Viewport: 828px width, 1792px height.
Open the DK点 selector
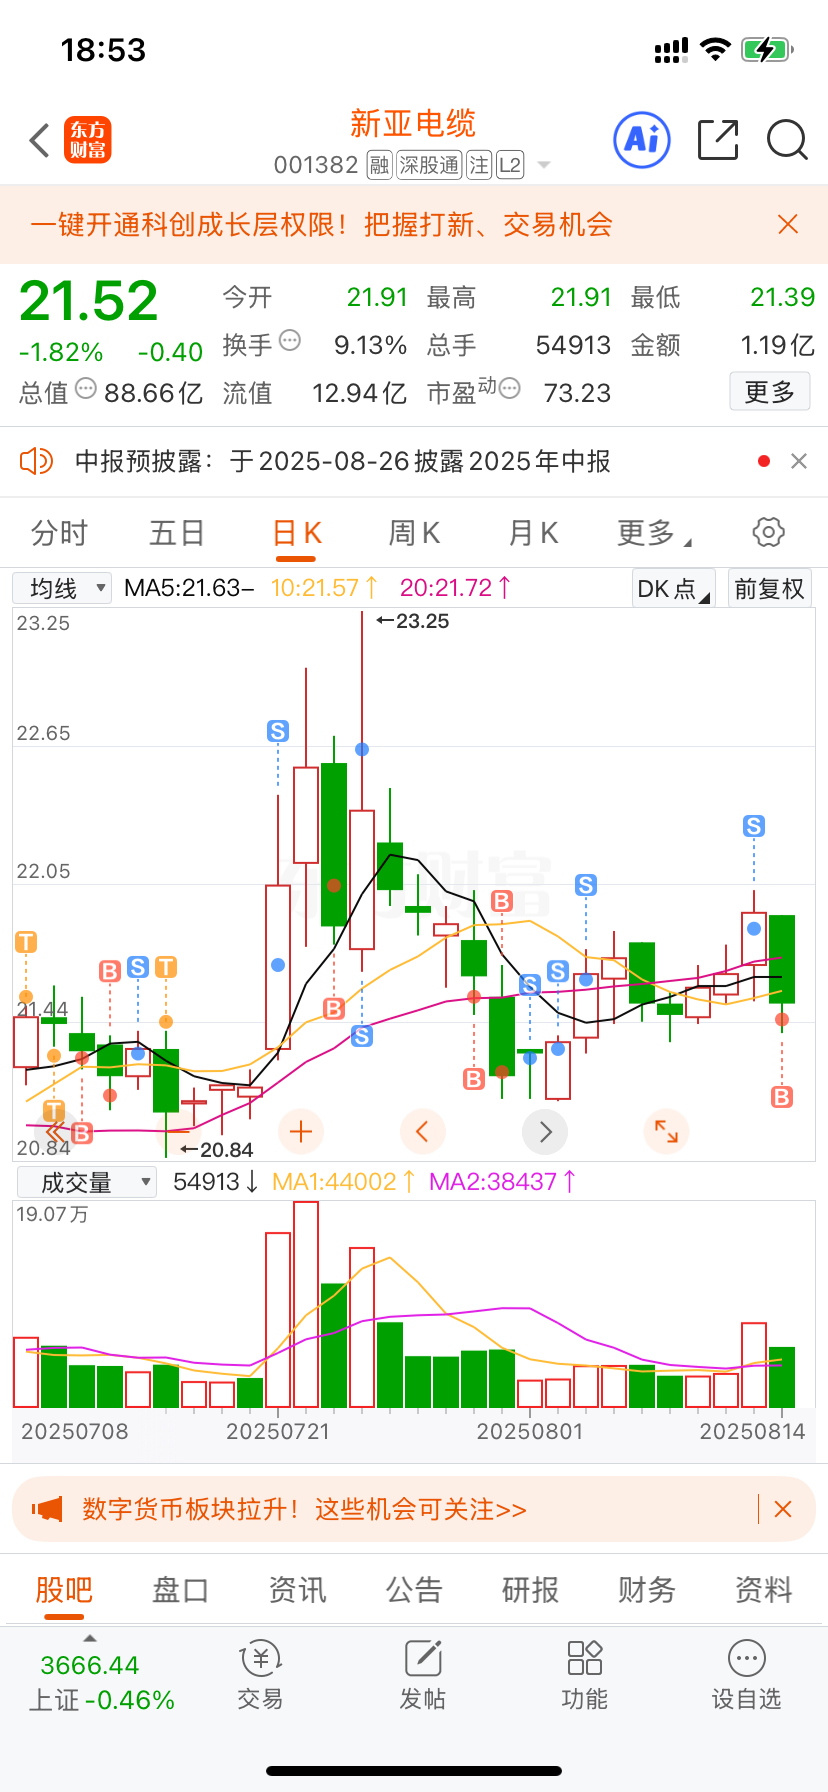[673, 588]
